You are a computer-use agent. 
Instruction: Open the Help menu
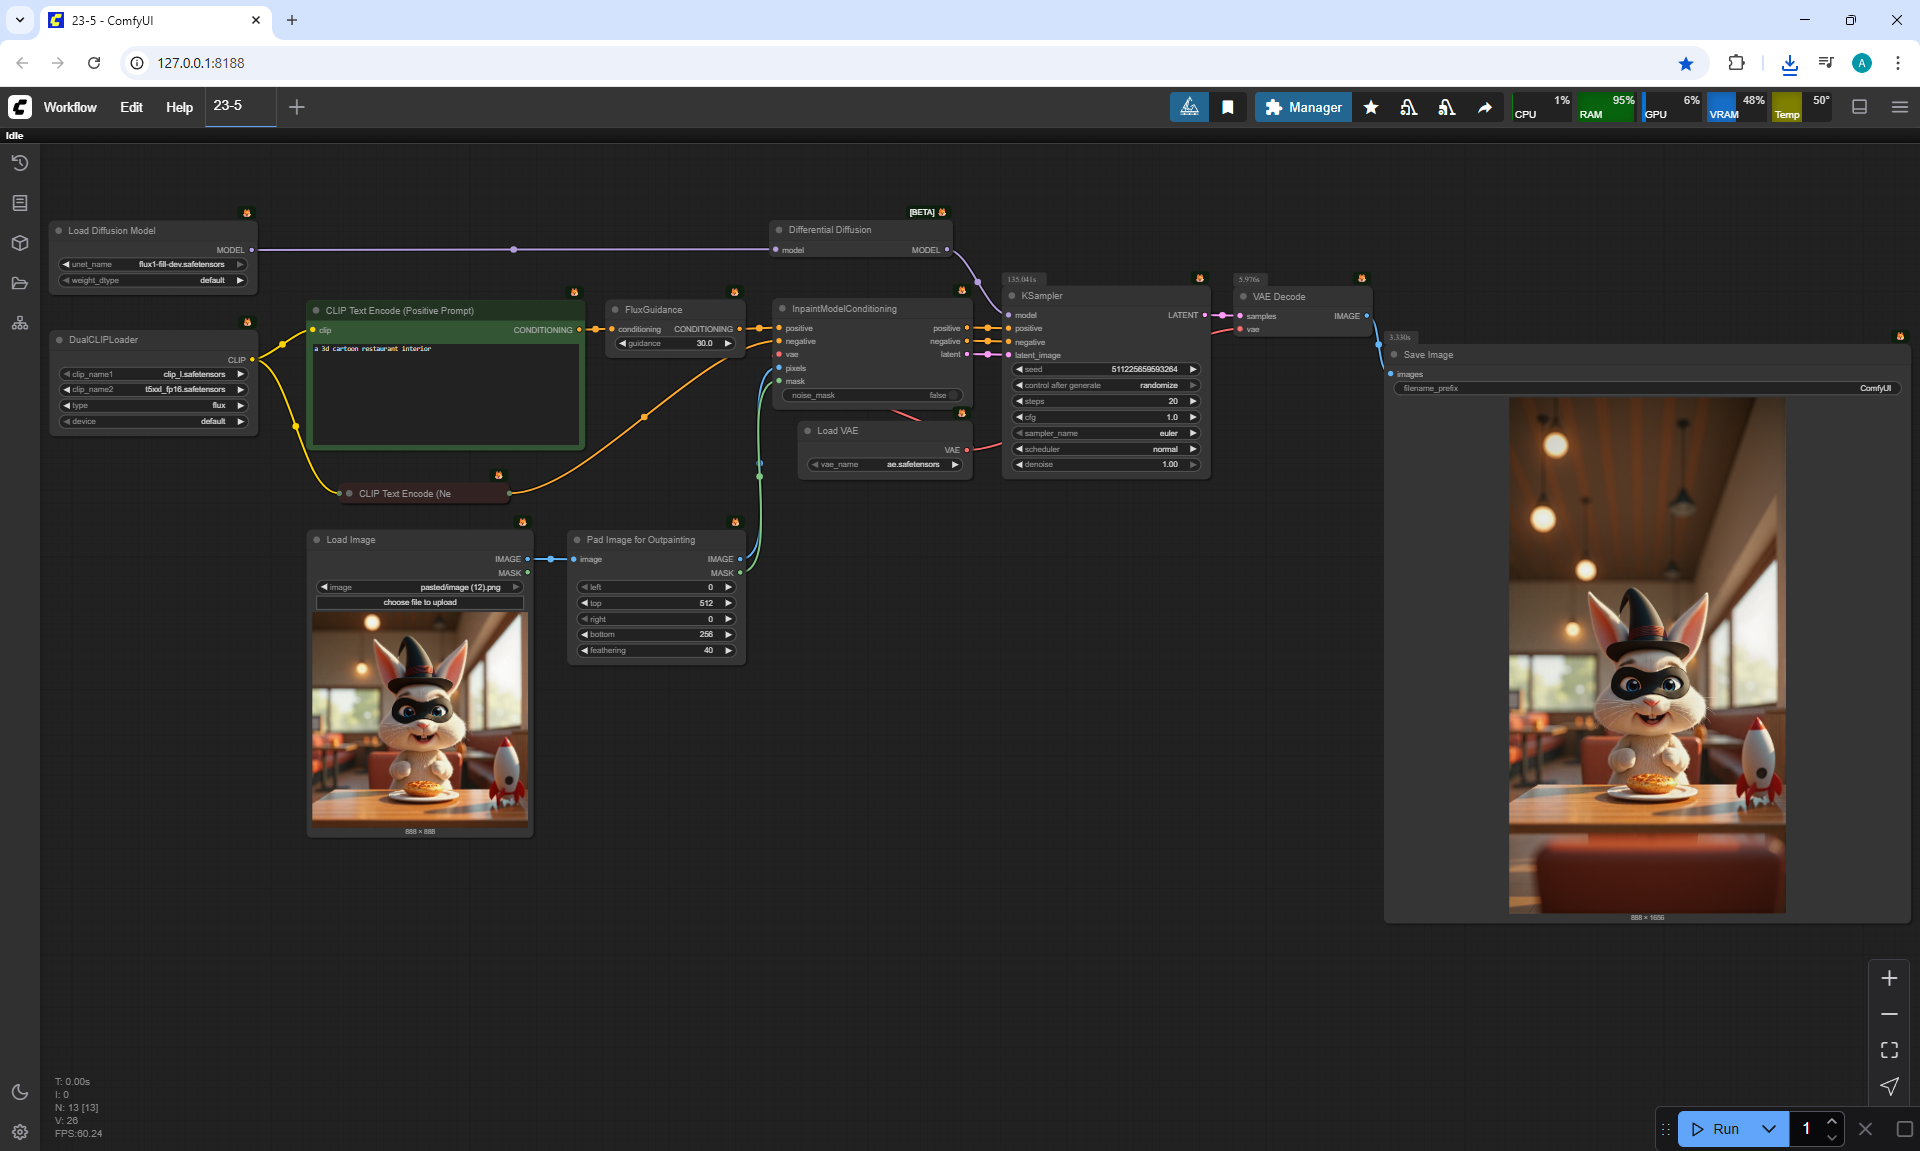[179, 107]
